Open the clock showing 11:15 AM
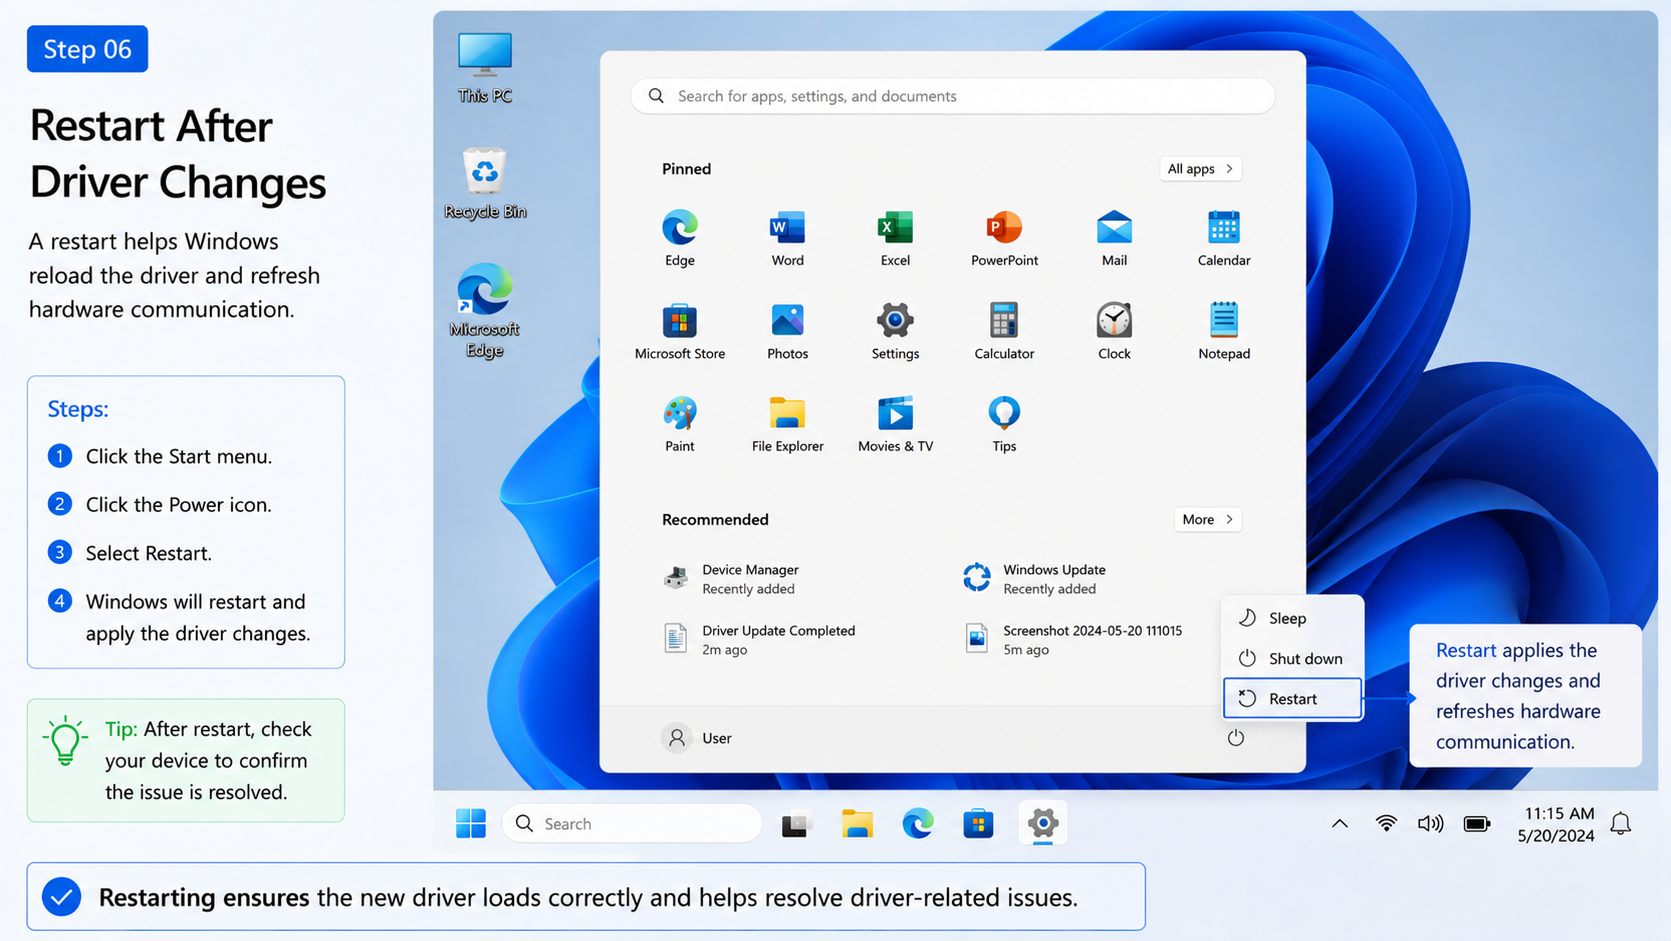Viewport: 1671px width, 941px height. tap(1556, 824)
